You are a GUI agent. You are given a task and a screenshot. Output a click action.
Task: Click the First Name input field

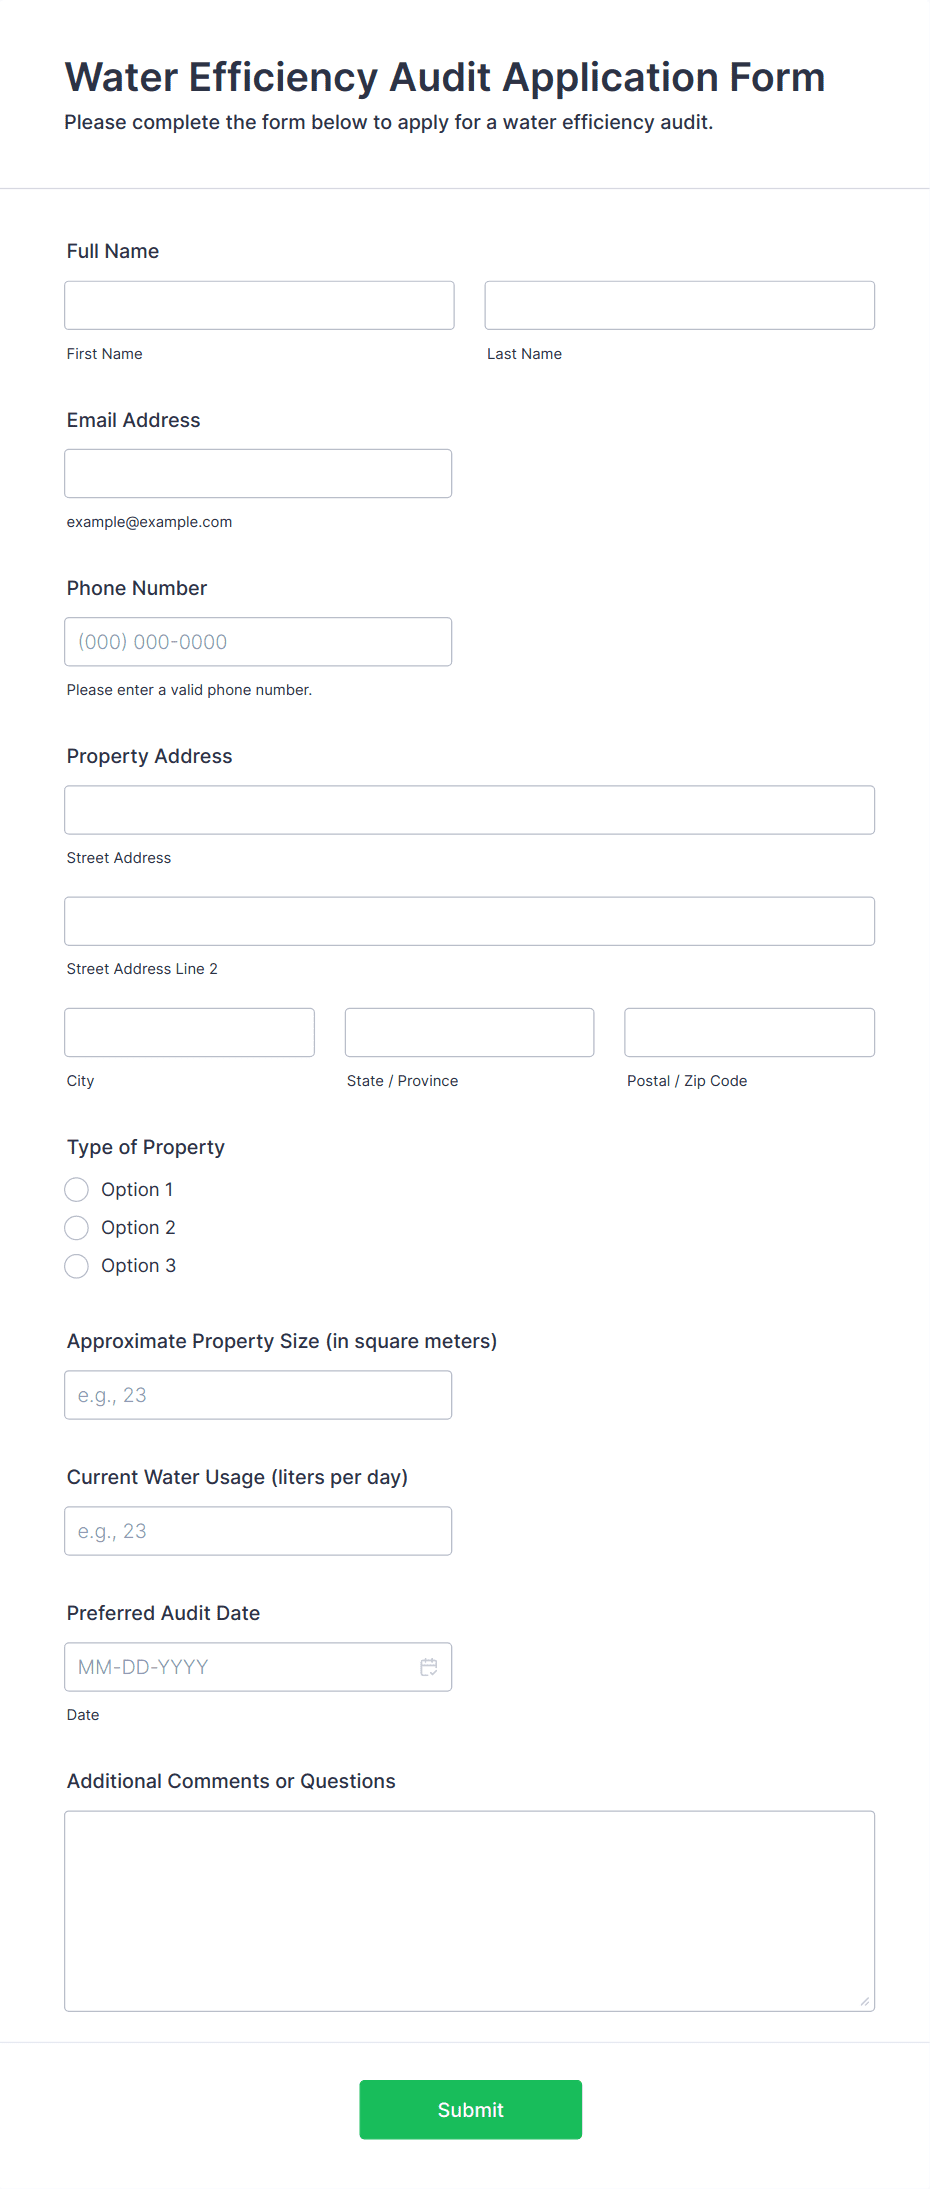click(258, 305)
